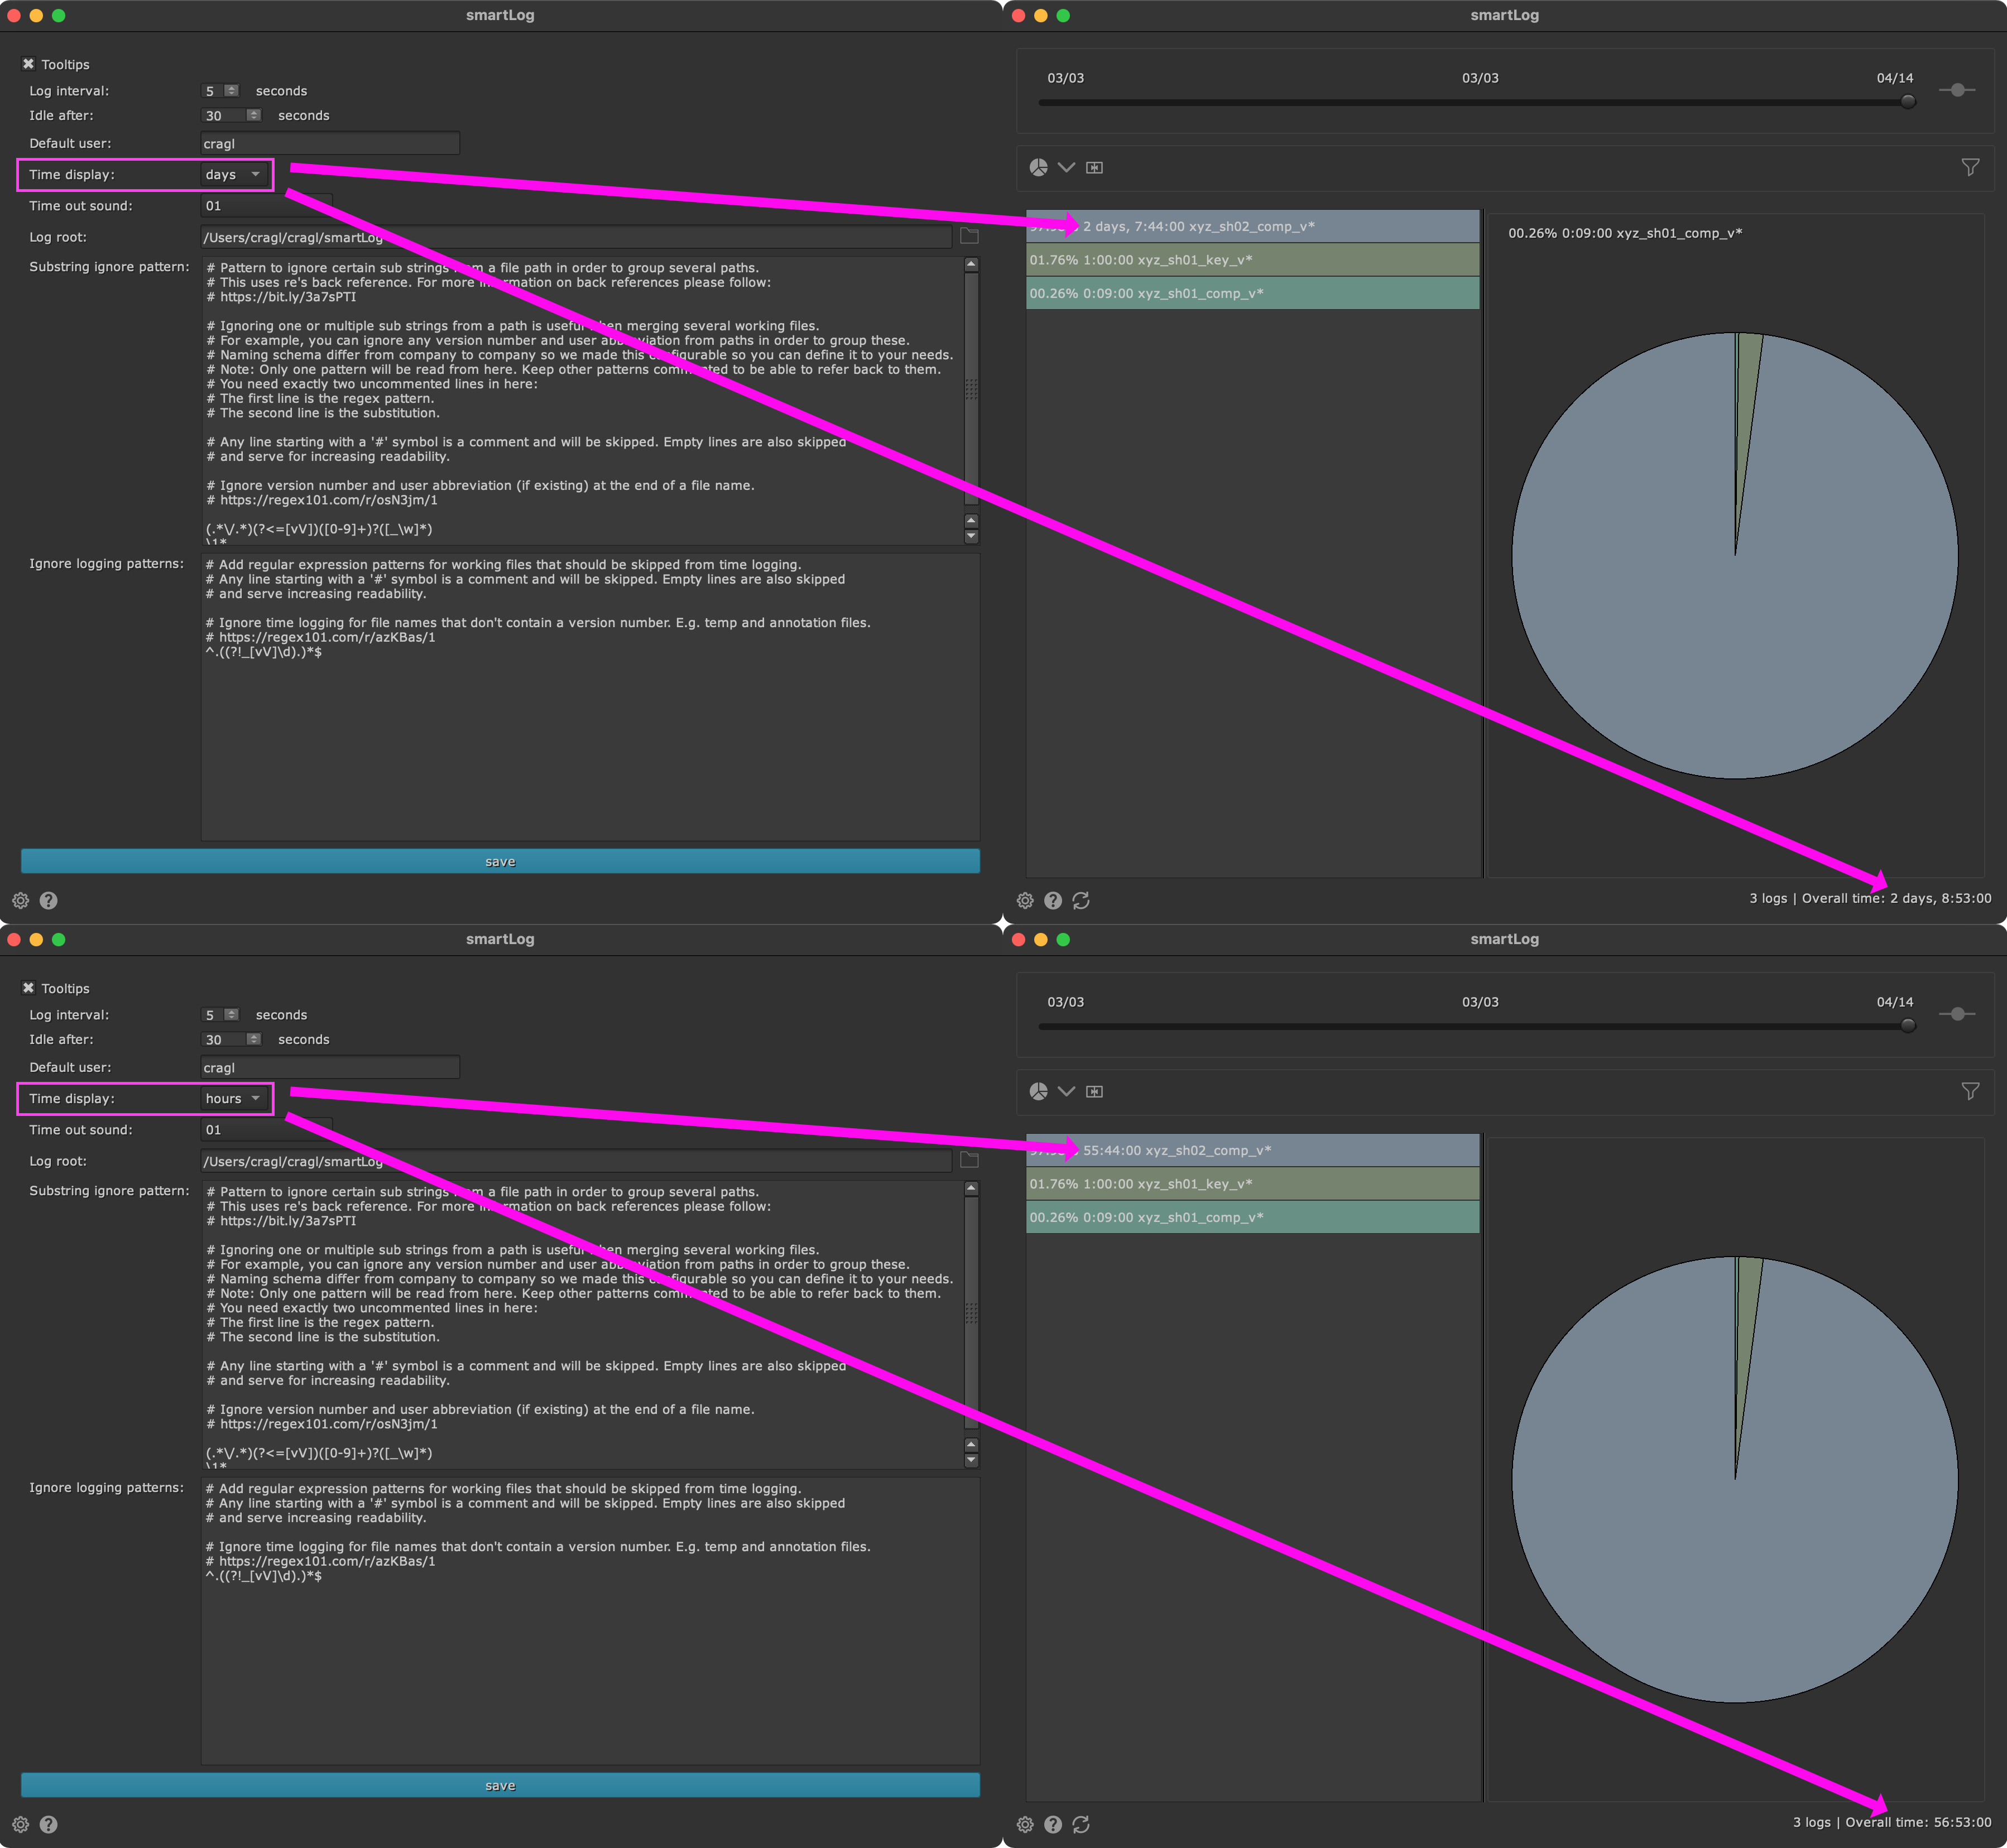
Task: Click refresh icon beside Overall time 2 days, 8:53:00
Action: [x=1081, y=900]
